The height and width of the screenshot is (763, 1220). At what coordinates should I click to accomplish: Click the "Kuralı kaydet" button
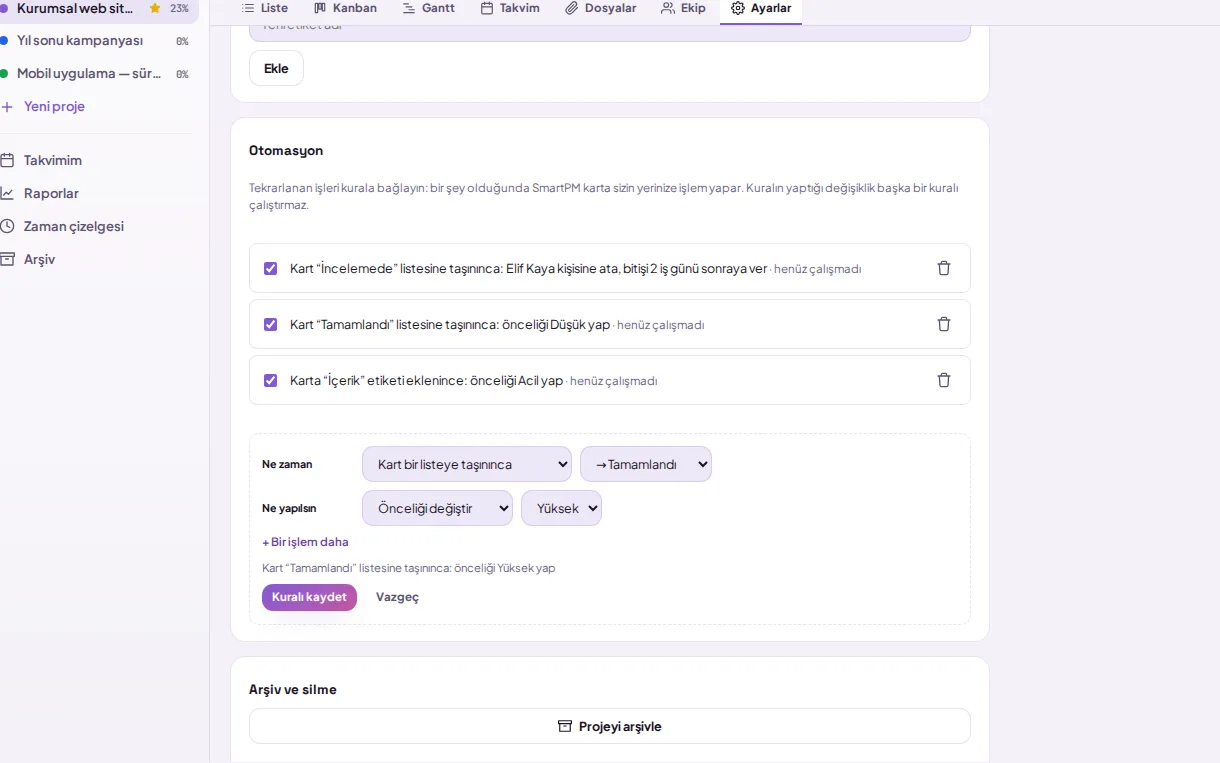click(x=309, y=597)
